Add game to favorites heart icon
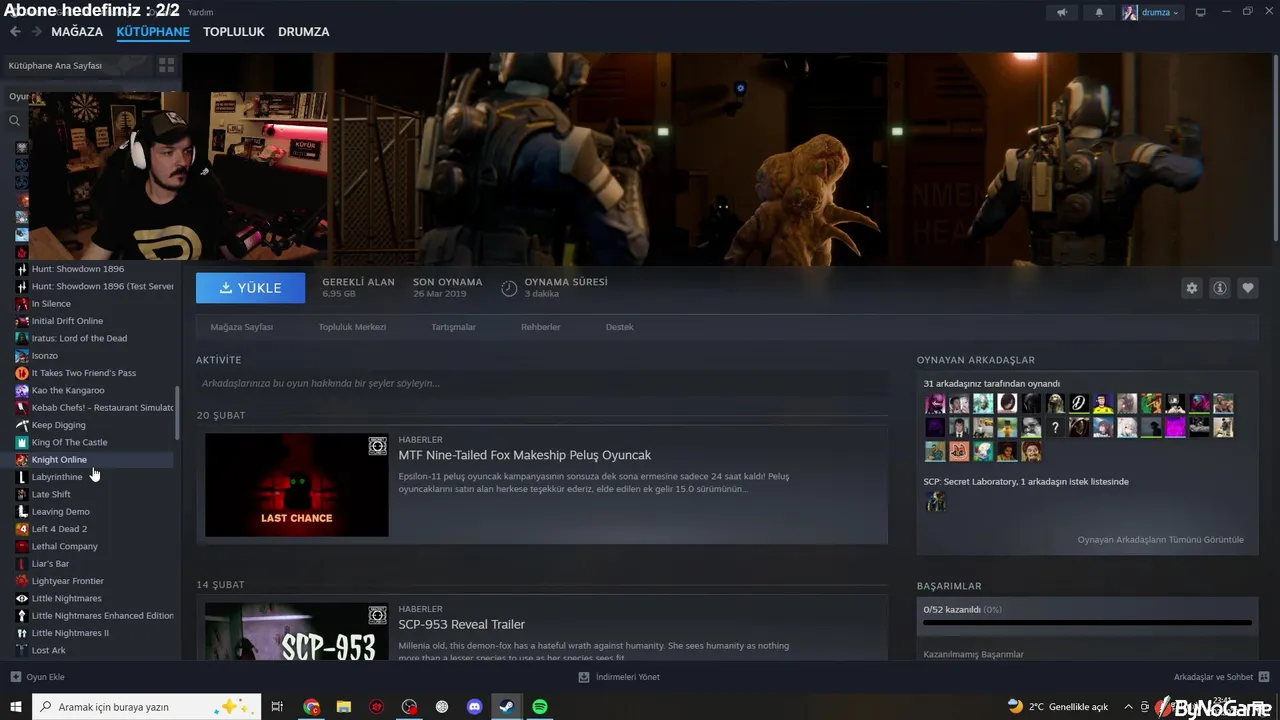This screenshot has height=720, width=1280. [1248, 288]
